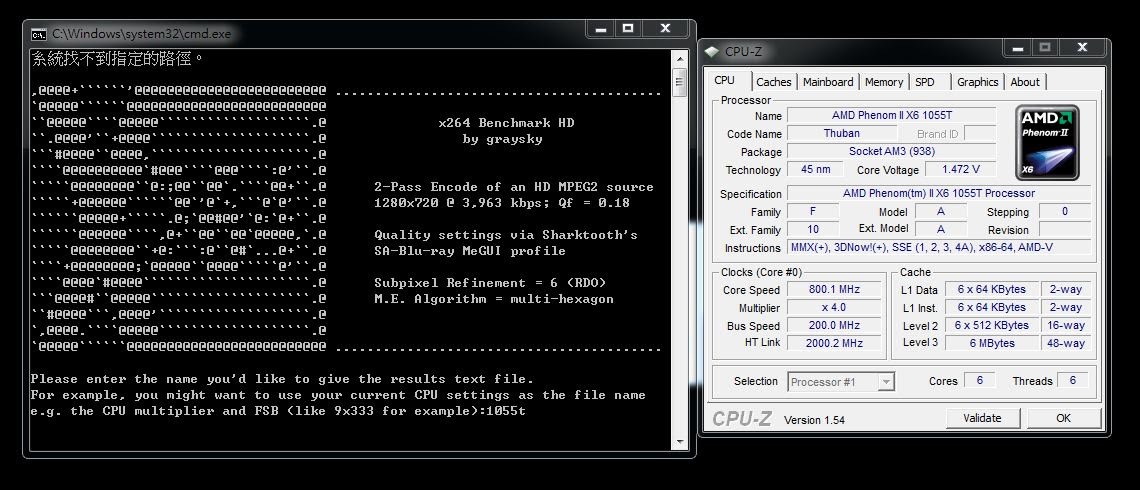Viewport: 1140px width, 490px height.
Task: Open the Mainboard tab
Action: click(x=828, y=82)
